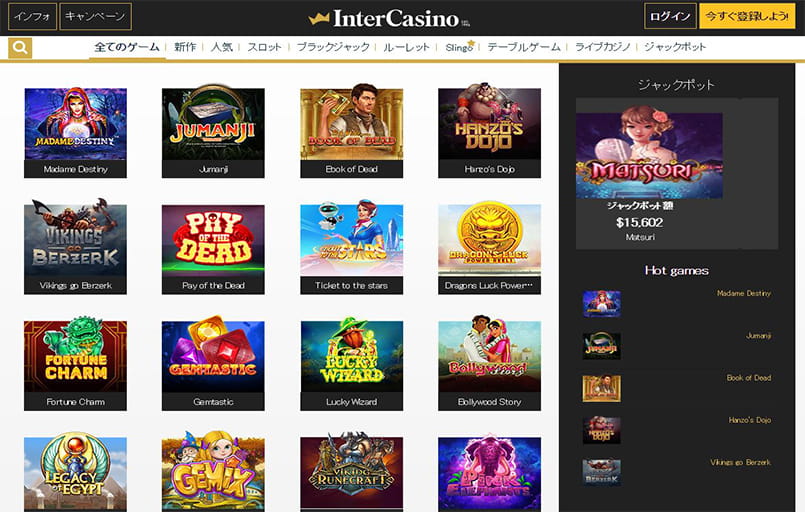Open the Madame Destiny game thumbnail in grid

[75, 124]
